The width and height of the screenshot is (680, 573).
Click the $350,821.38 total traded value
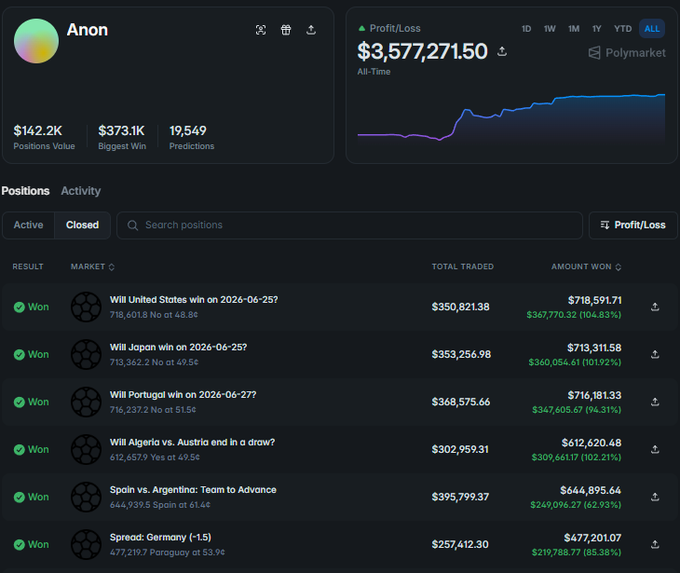coord(461,307)
